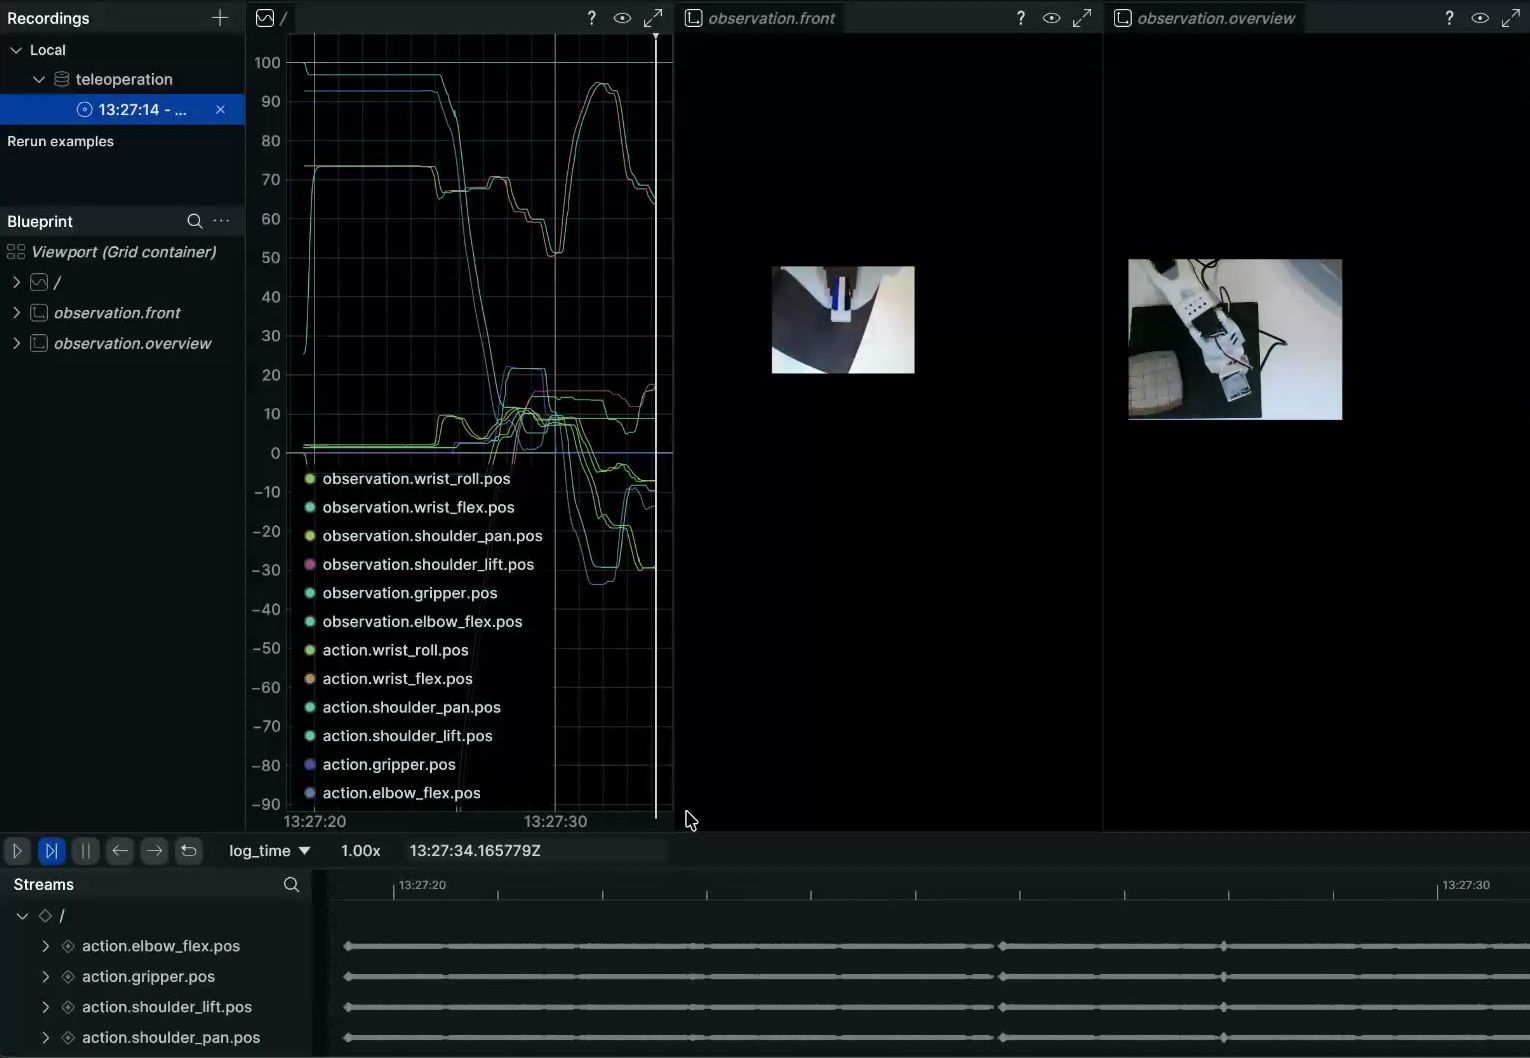Change the 1.00x playback speed

(x=361, y=851)
